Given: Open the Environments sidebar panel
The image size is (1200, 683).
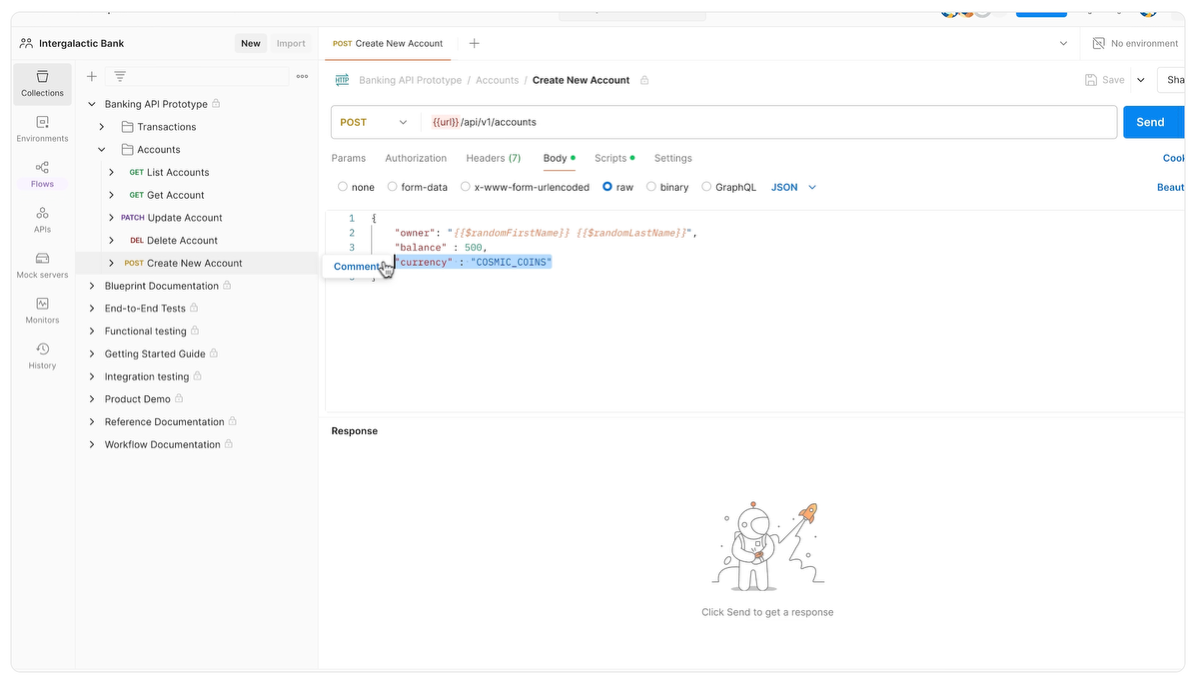Looking at the screenshot, I should tap(42, 129).
